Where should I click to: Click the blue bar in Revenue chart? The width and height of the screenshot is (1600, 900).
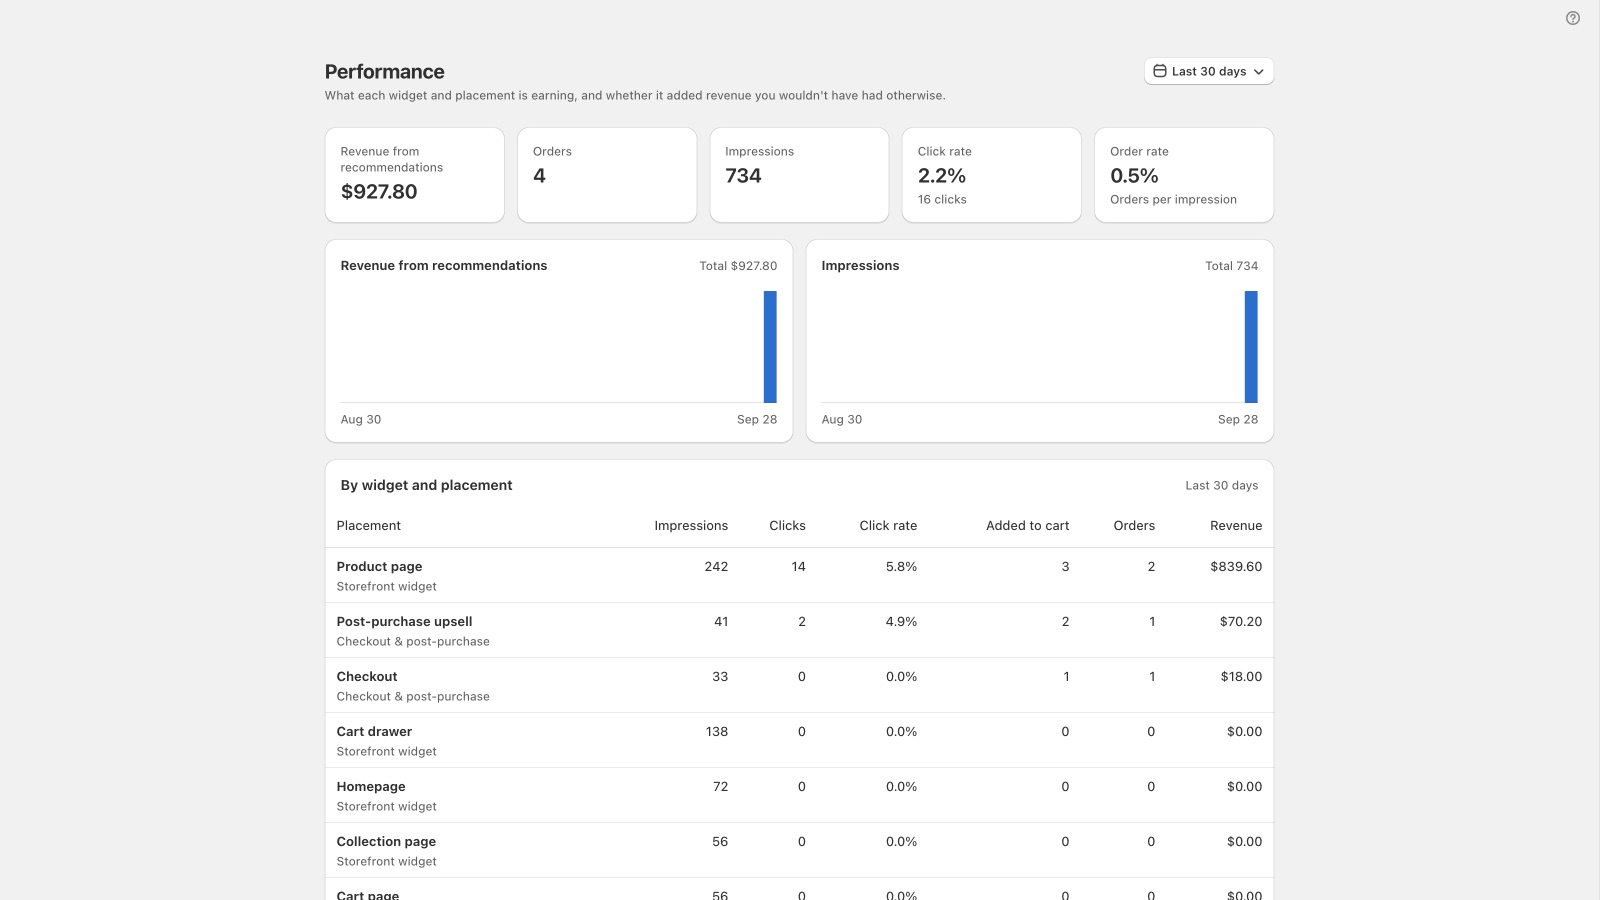770,347
